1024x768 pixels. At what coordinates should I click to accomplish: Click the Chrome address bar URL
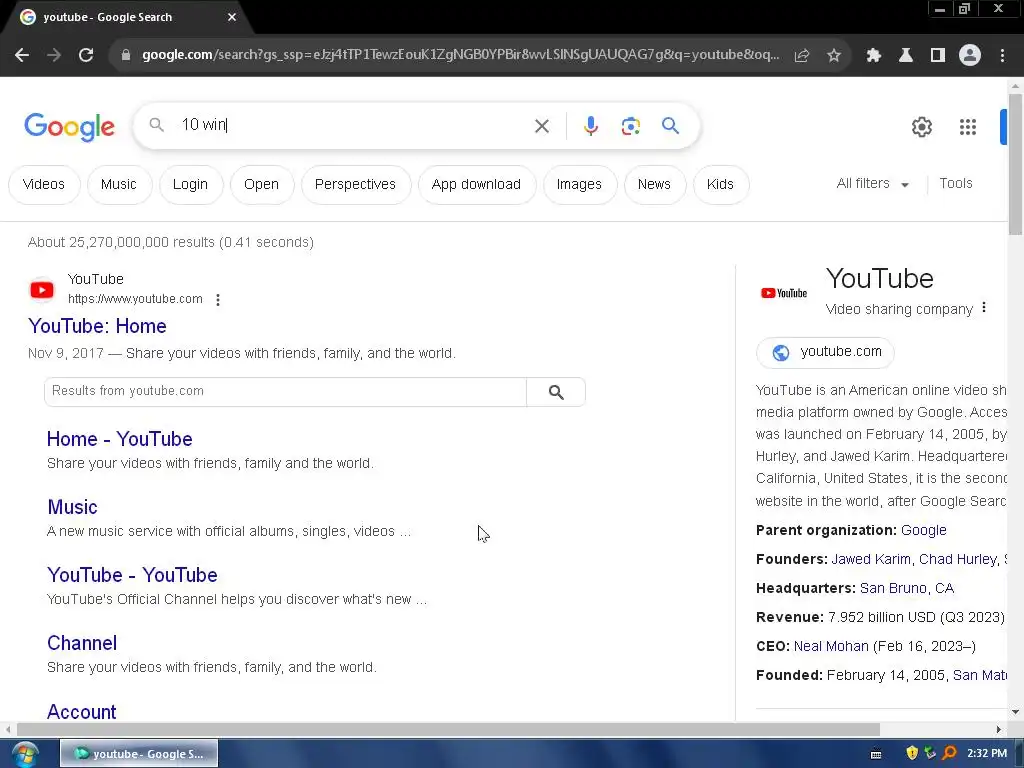coord(460,55)
